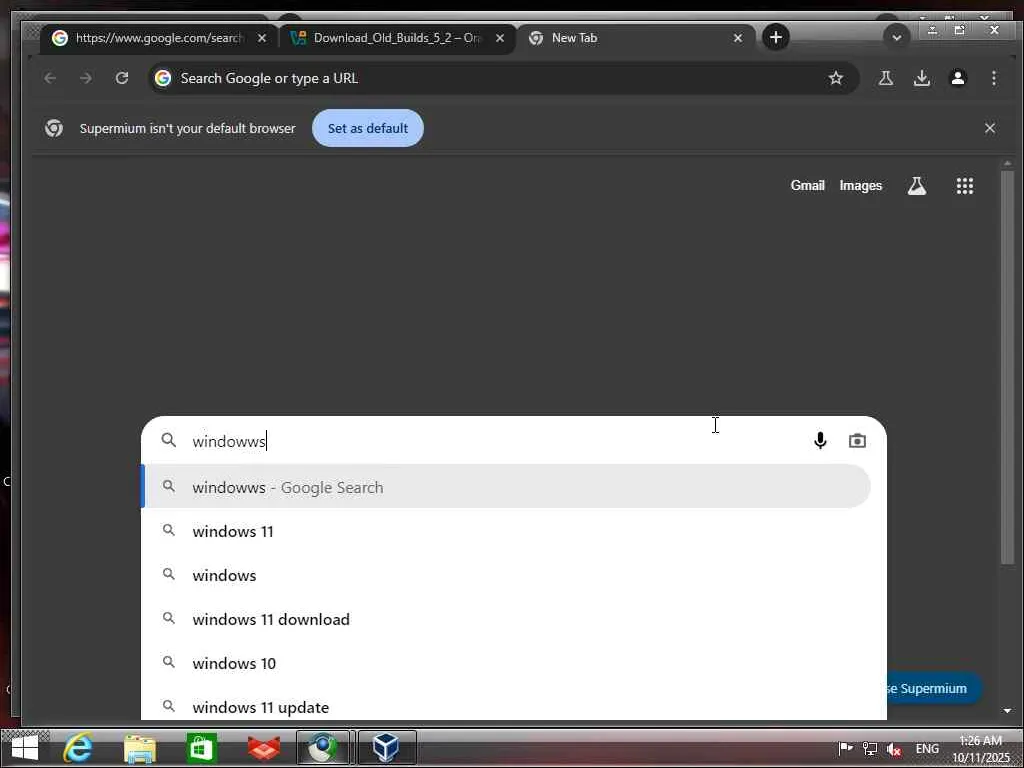Open the experiments flask icon in toolbar
1024x768 pixels.
tap(886, 78)
